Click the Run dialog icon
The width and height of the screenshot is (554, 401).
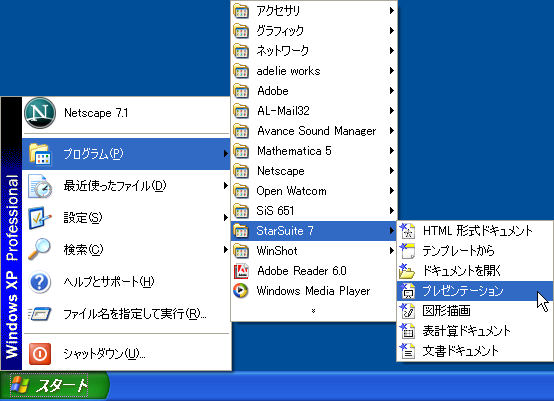coord(40,314)
